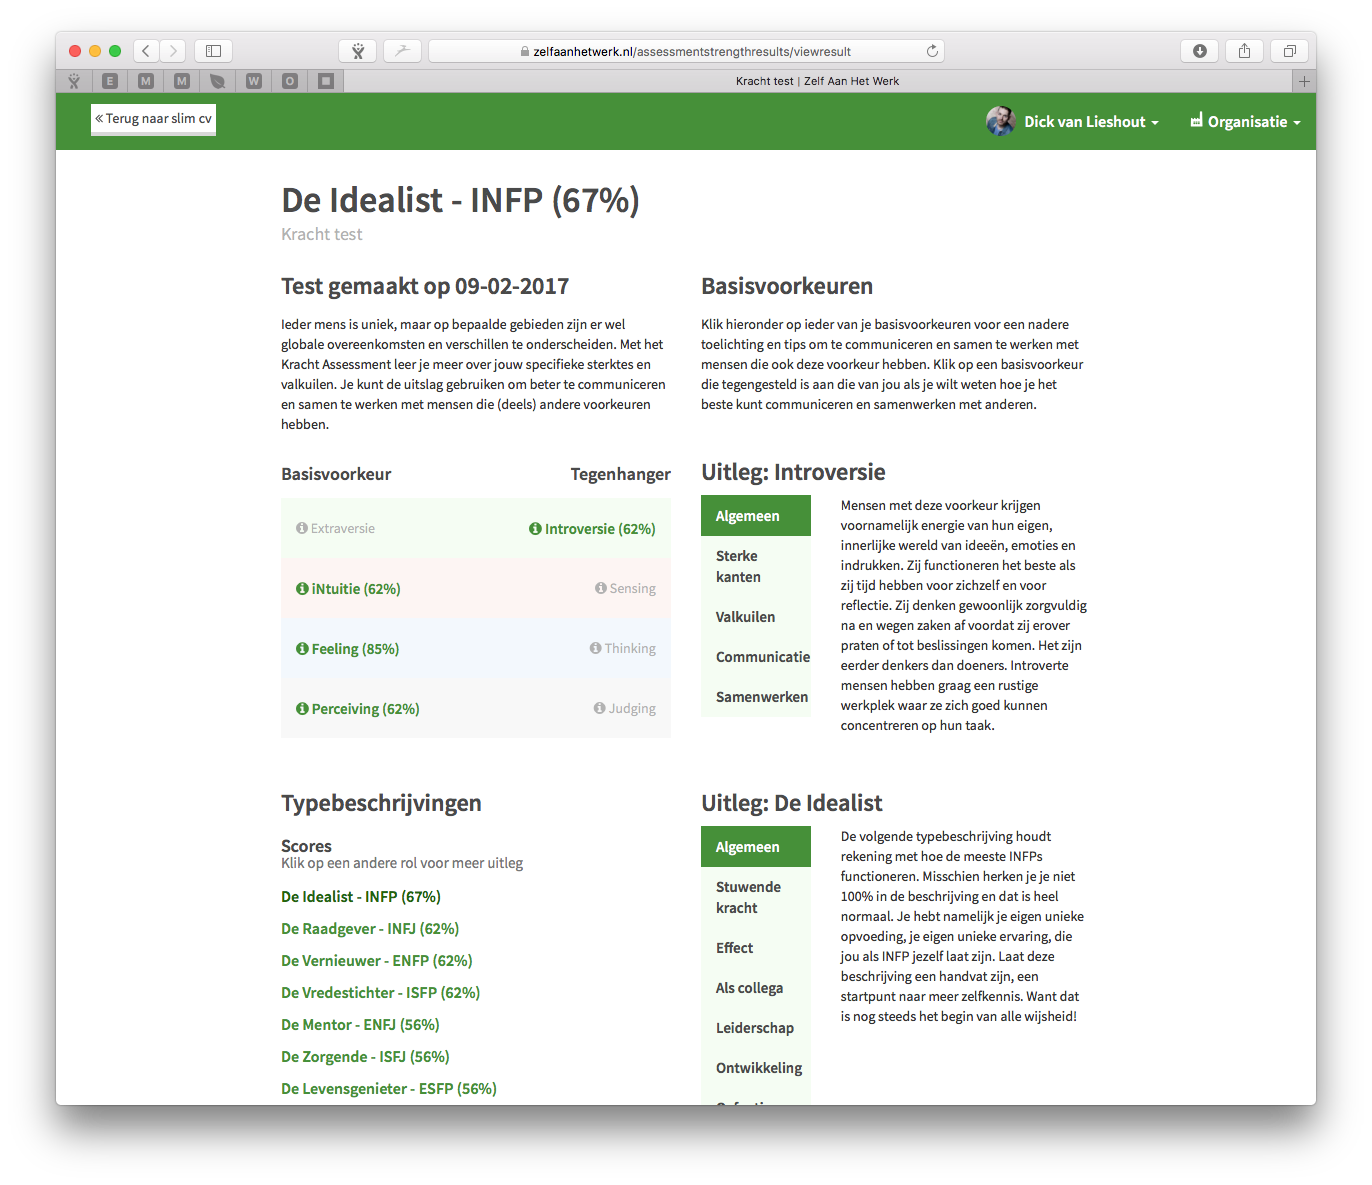Click info icon next to Judging
This screenshot has height=1185, width=1372.
(x=600, y=708)
